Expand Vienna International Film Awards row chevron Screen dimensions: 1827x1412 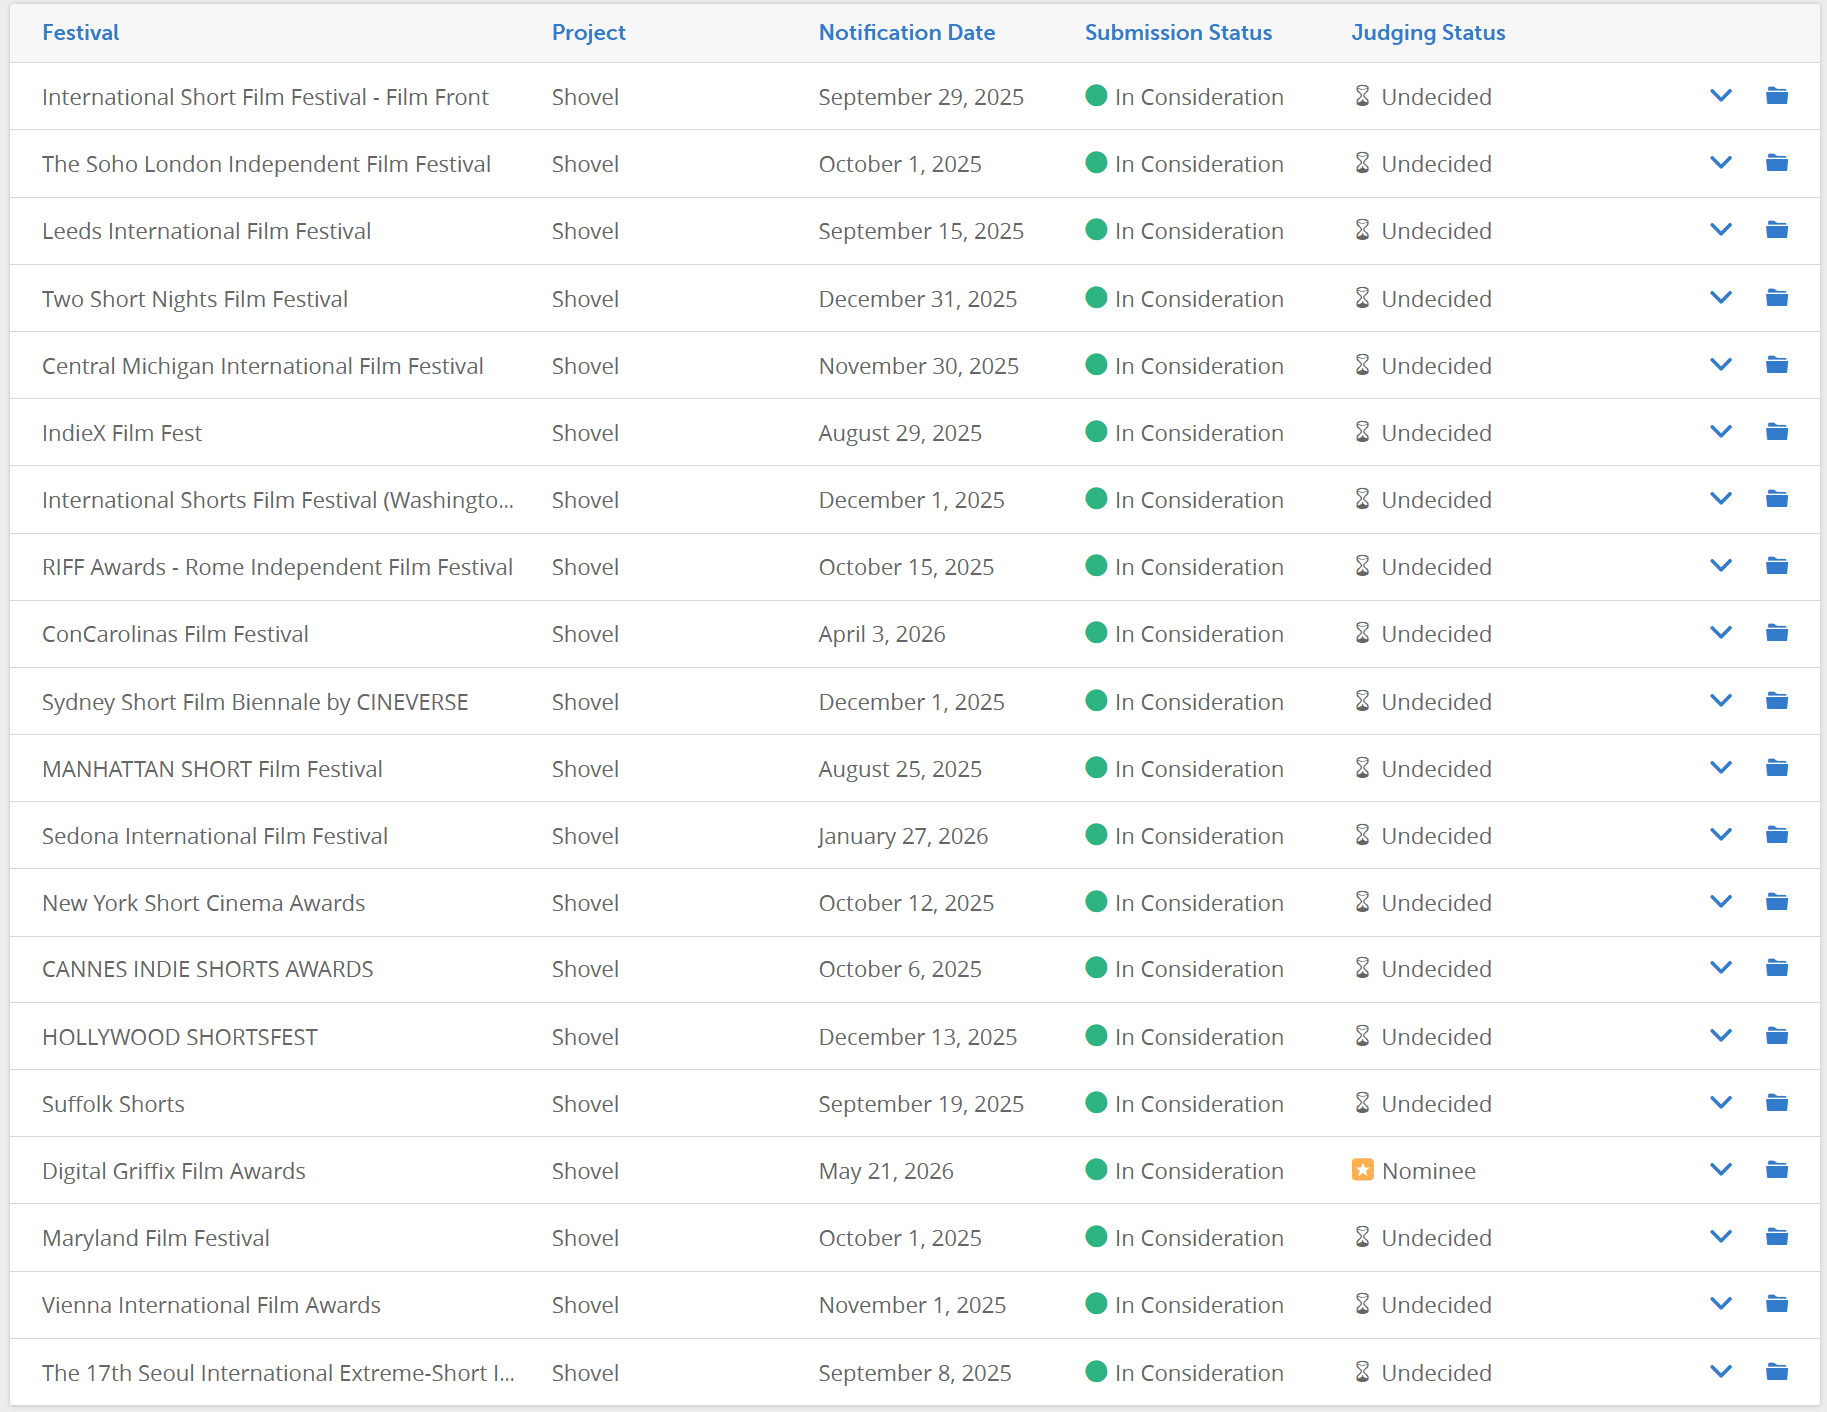coord(1720,1304)
